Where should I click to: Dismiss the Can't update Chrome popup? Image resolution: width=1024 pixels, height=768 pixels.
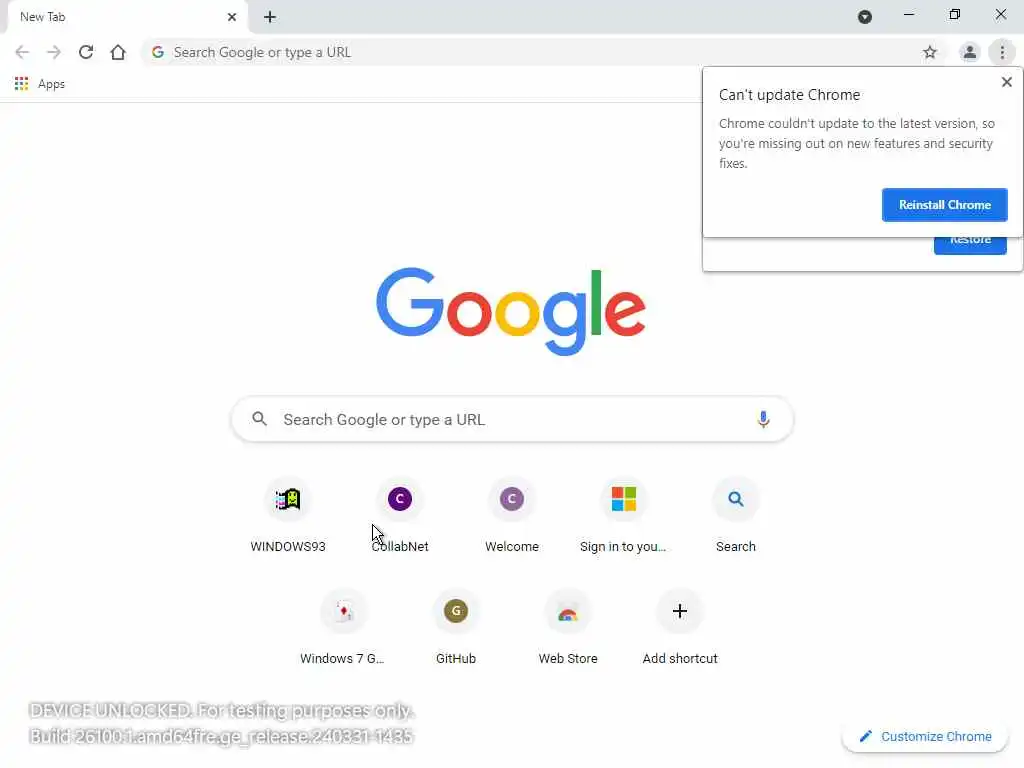coord(1006,82)
